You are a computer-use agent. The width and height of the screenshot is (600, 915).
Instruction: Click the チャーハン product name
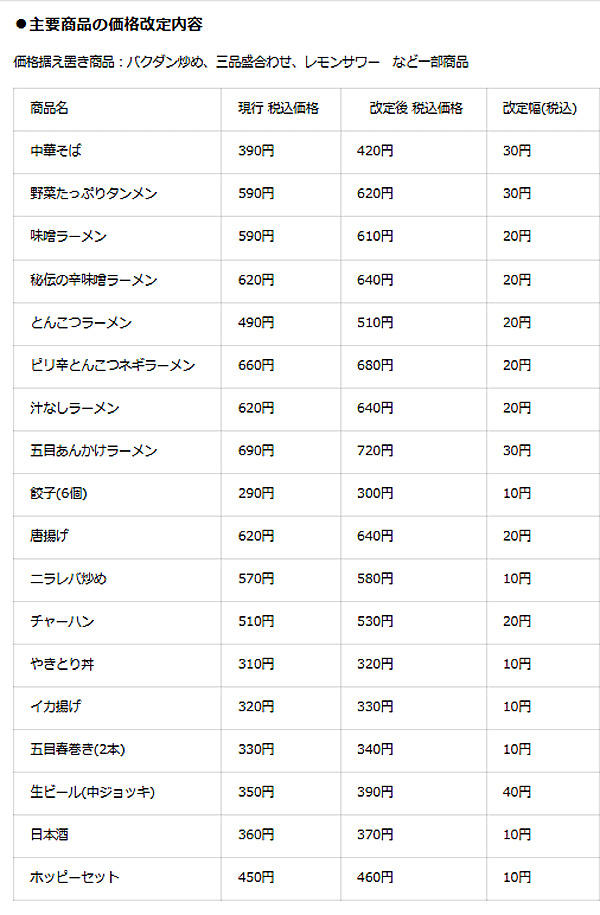pos(62,621)
